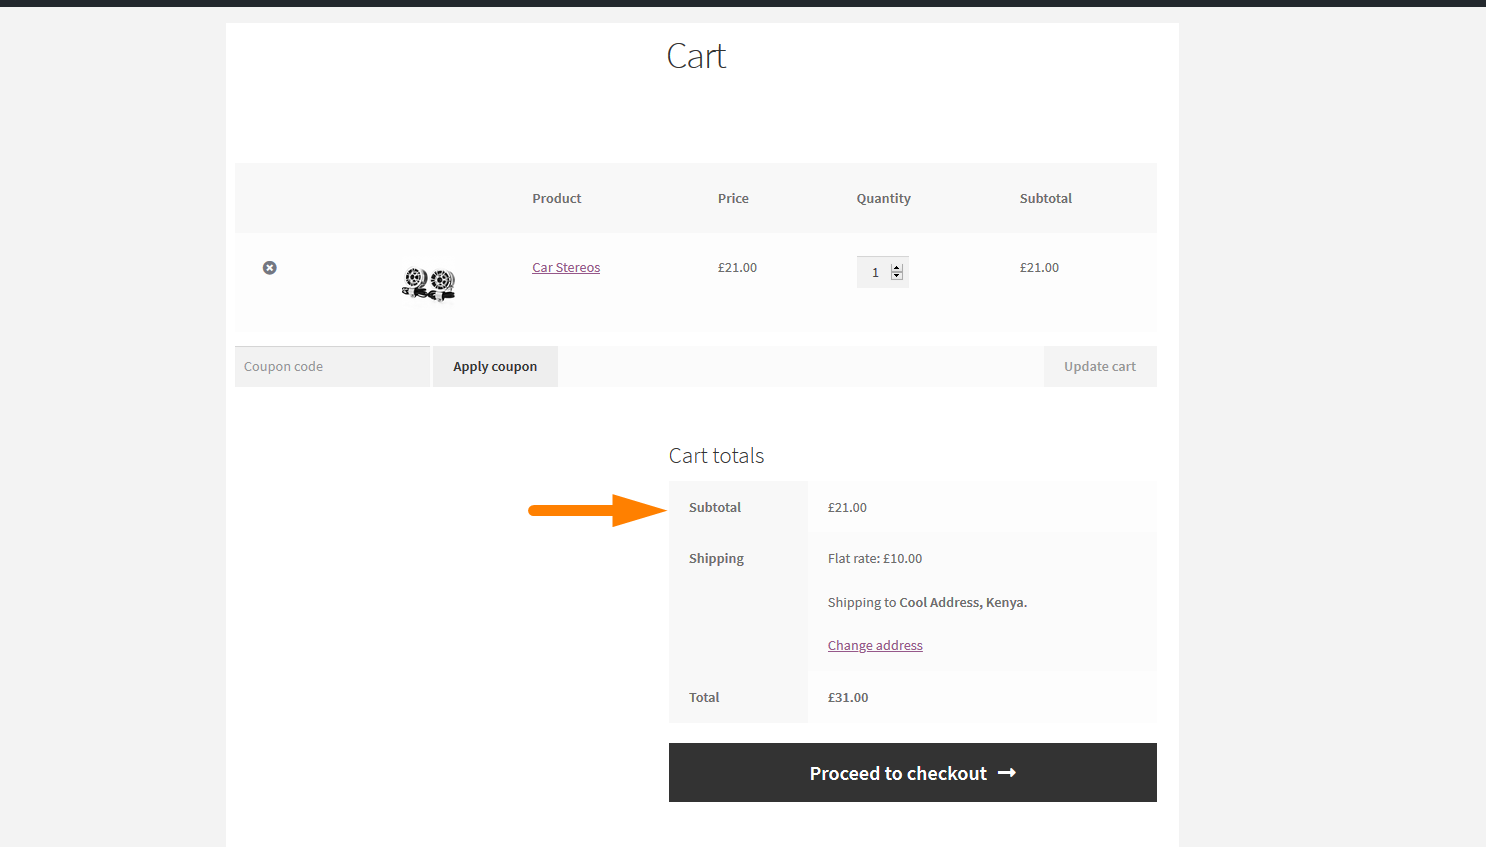1486x847 pixels.
Task: Click the £21.00 subtotal cell in product row
Action: (x=1039, y=268)
